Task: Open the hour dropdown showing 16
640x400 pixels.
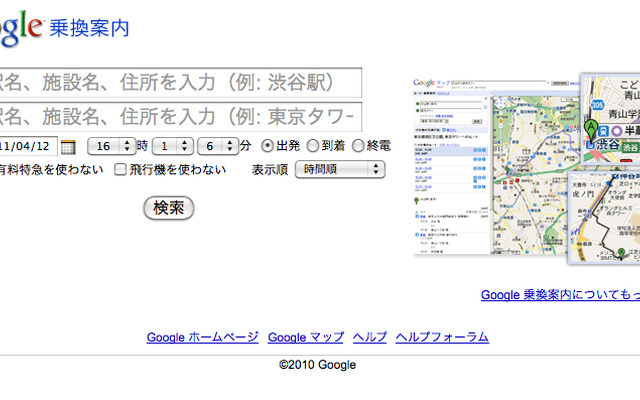Action: click(x=111, y=146)
